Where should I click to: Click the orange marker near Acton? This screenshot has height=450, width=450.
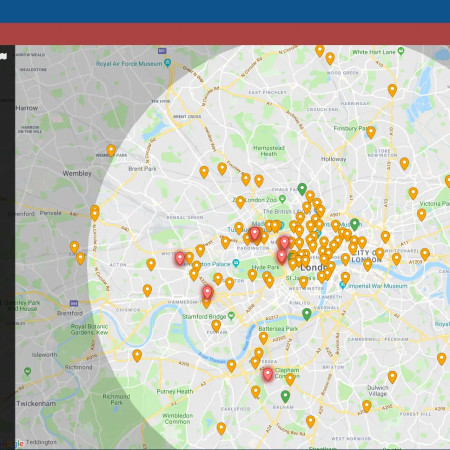coord(151,264)
